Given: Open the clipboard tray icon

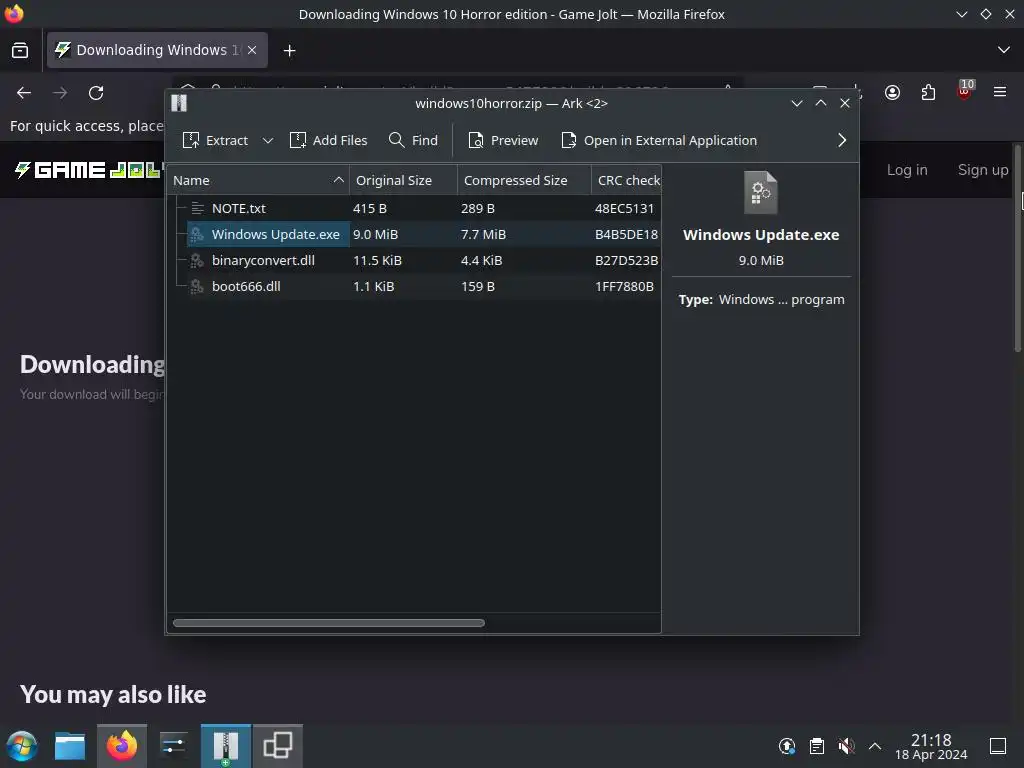Looking at the screenshot, I should coord(816,746).
